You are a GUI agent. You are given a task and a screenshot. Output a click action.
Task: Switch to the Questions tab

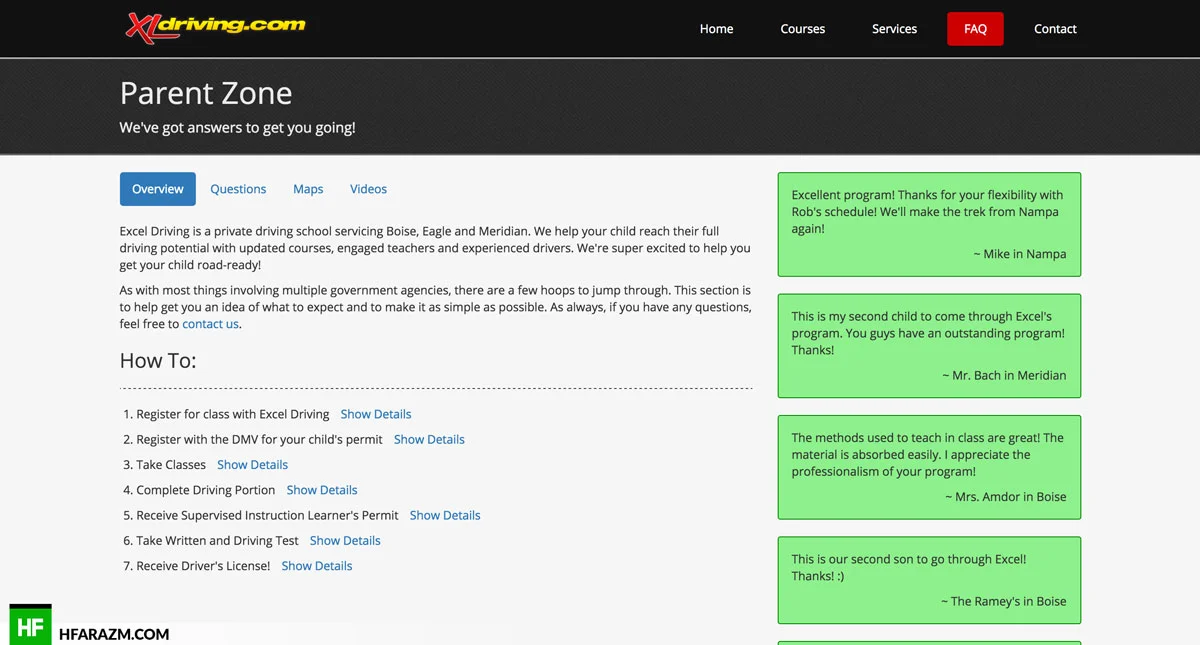[238, 189]
